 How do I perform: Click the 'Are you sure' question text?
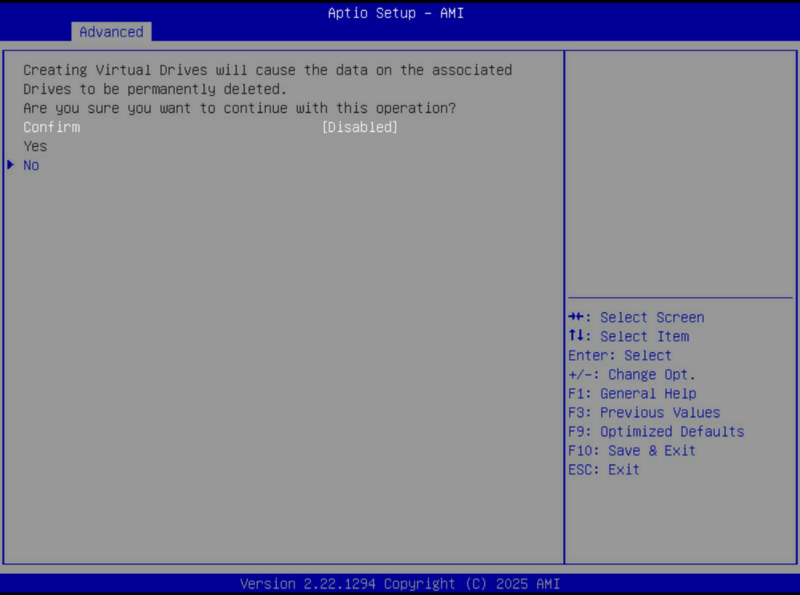pyautogui.click(x=239, y=108)
